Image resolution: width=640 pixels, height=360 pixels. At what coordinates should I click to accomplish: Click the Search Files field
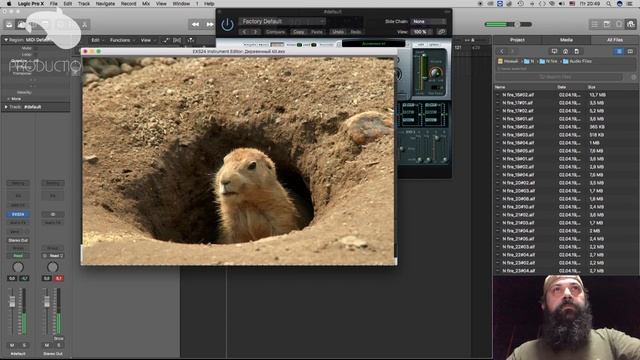[560, 77]
